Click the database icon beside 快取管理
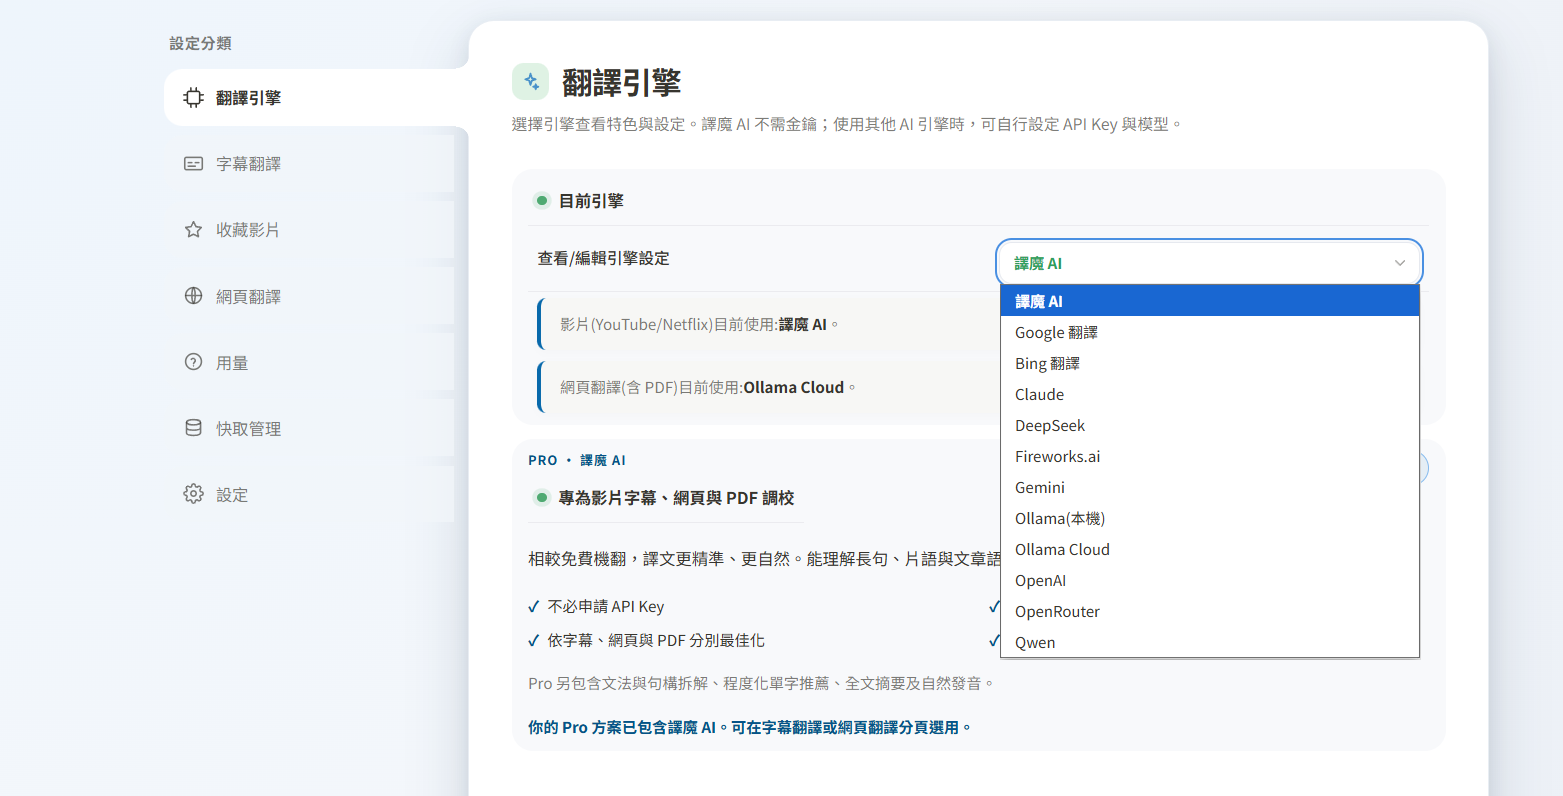1563x796 pixels. click(193, 428)
